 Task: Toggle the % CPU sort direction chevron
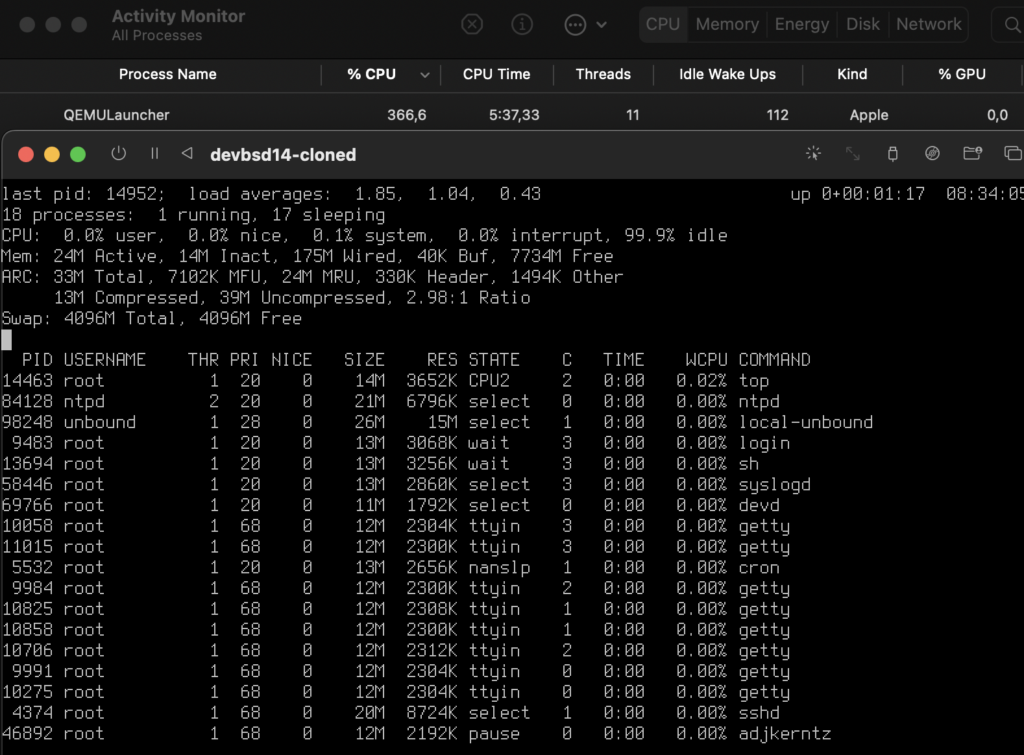click(x=424, y=75)
